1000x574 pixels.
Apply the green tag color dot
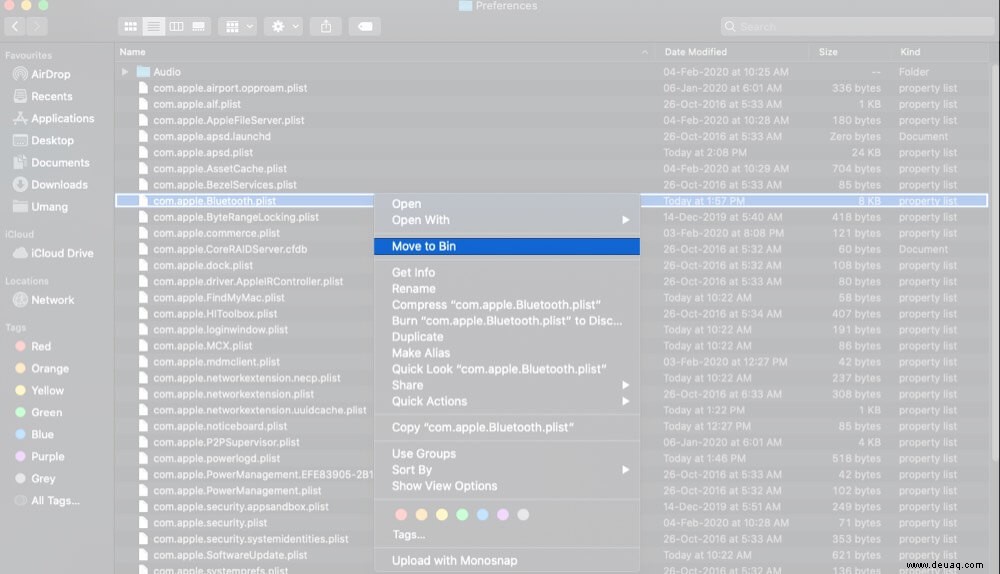click(x=462, y=515)
